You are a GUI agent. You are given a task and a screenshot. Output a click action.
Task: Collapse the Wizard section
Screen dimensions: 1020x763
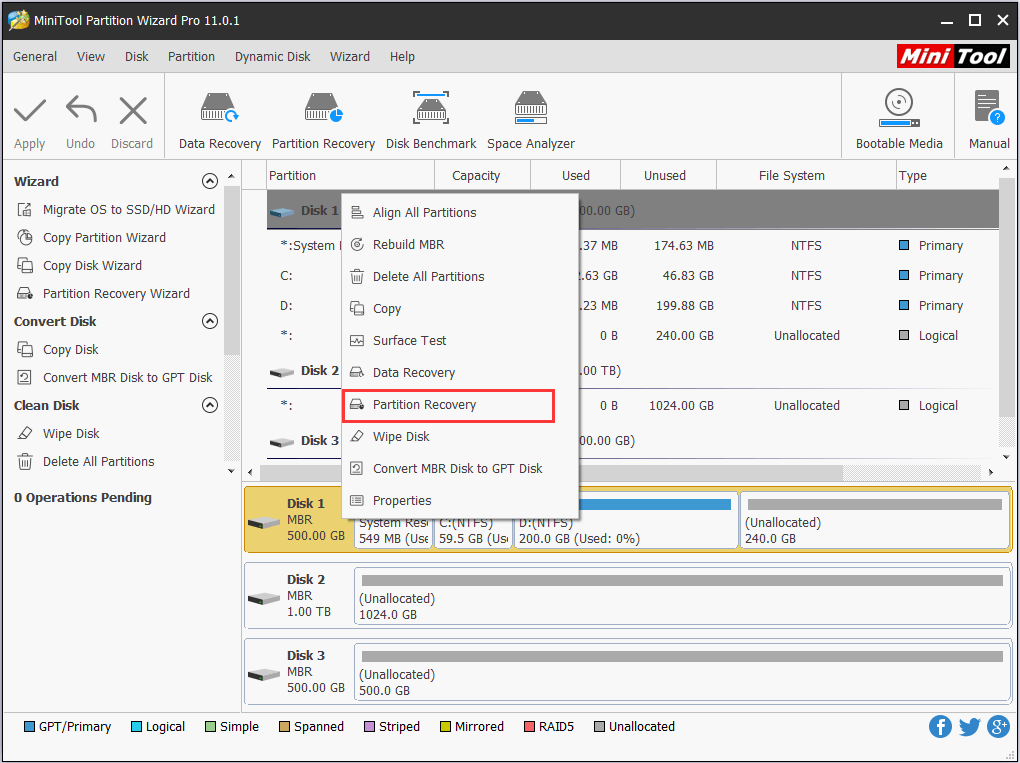click(209, 181)
